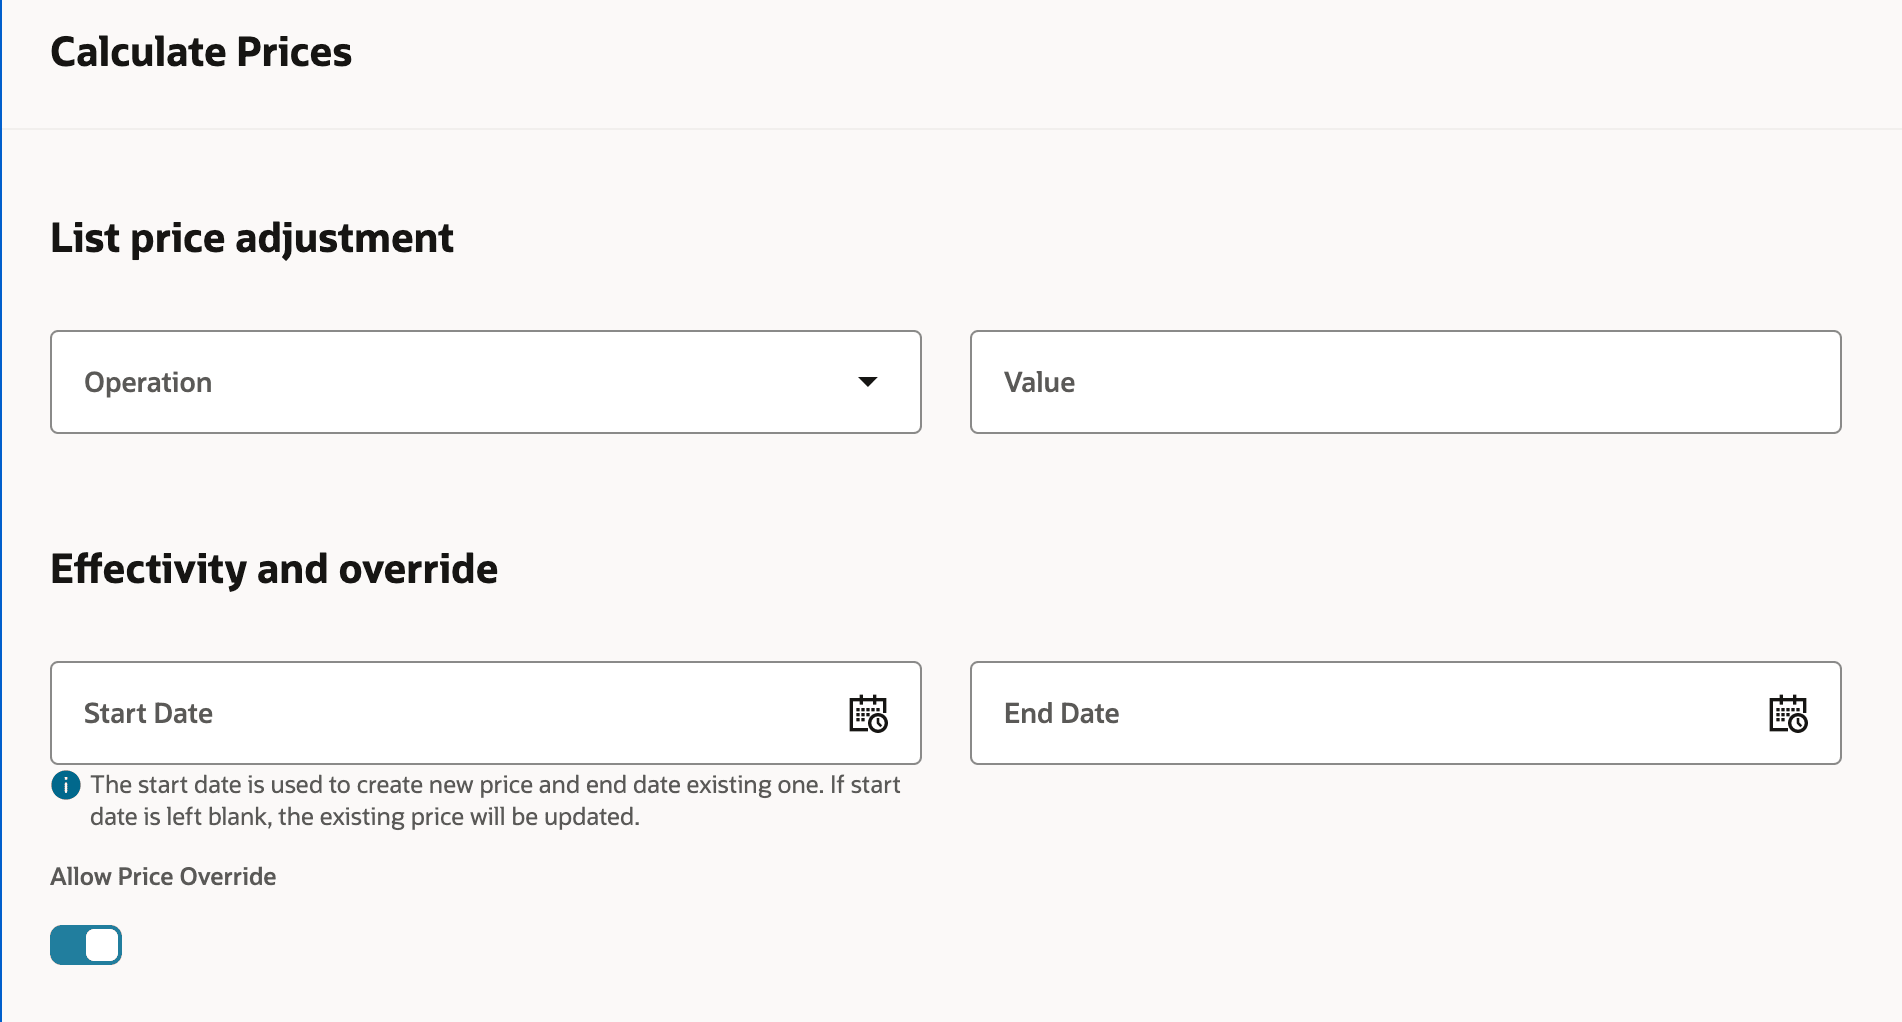Click the 'Operation' placeholder text

(148, 382)
